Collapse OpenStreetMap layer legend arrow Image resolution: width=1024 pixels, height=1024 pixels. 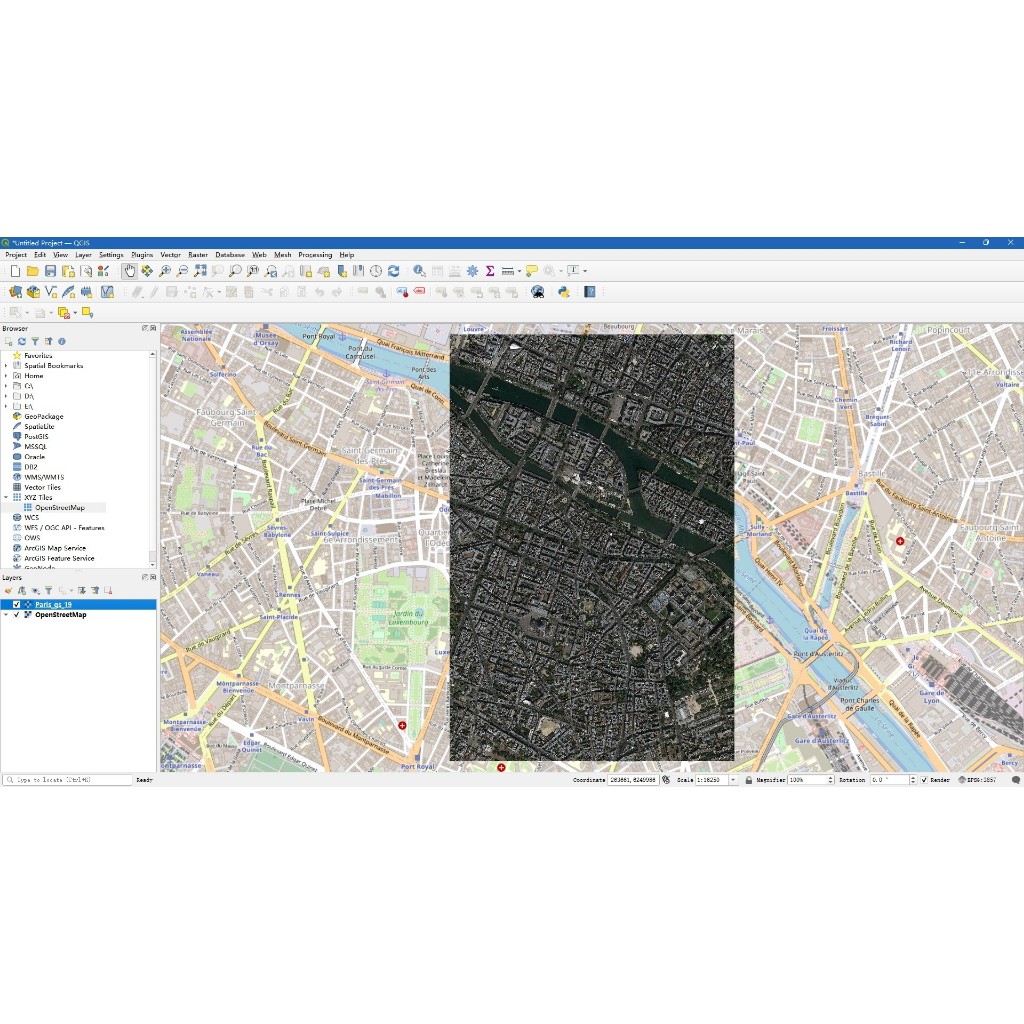click(7, 615)
